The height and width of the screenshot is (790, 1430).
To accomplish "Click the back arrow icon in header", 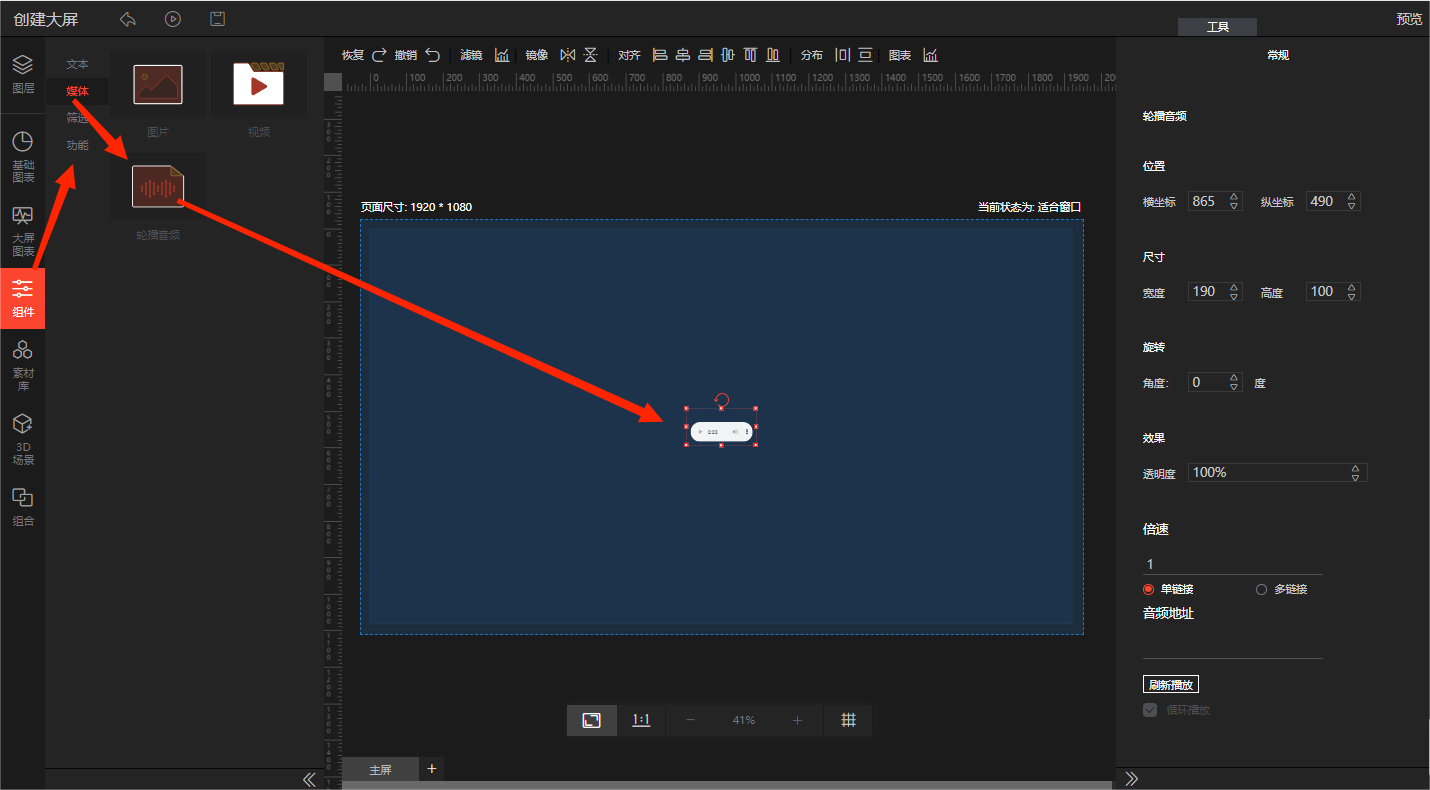I will tap(128, 19).
